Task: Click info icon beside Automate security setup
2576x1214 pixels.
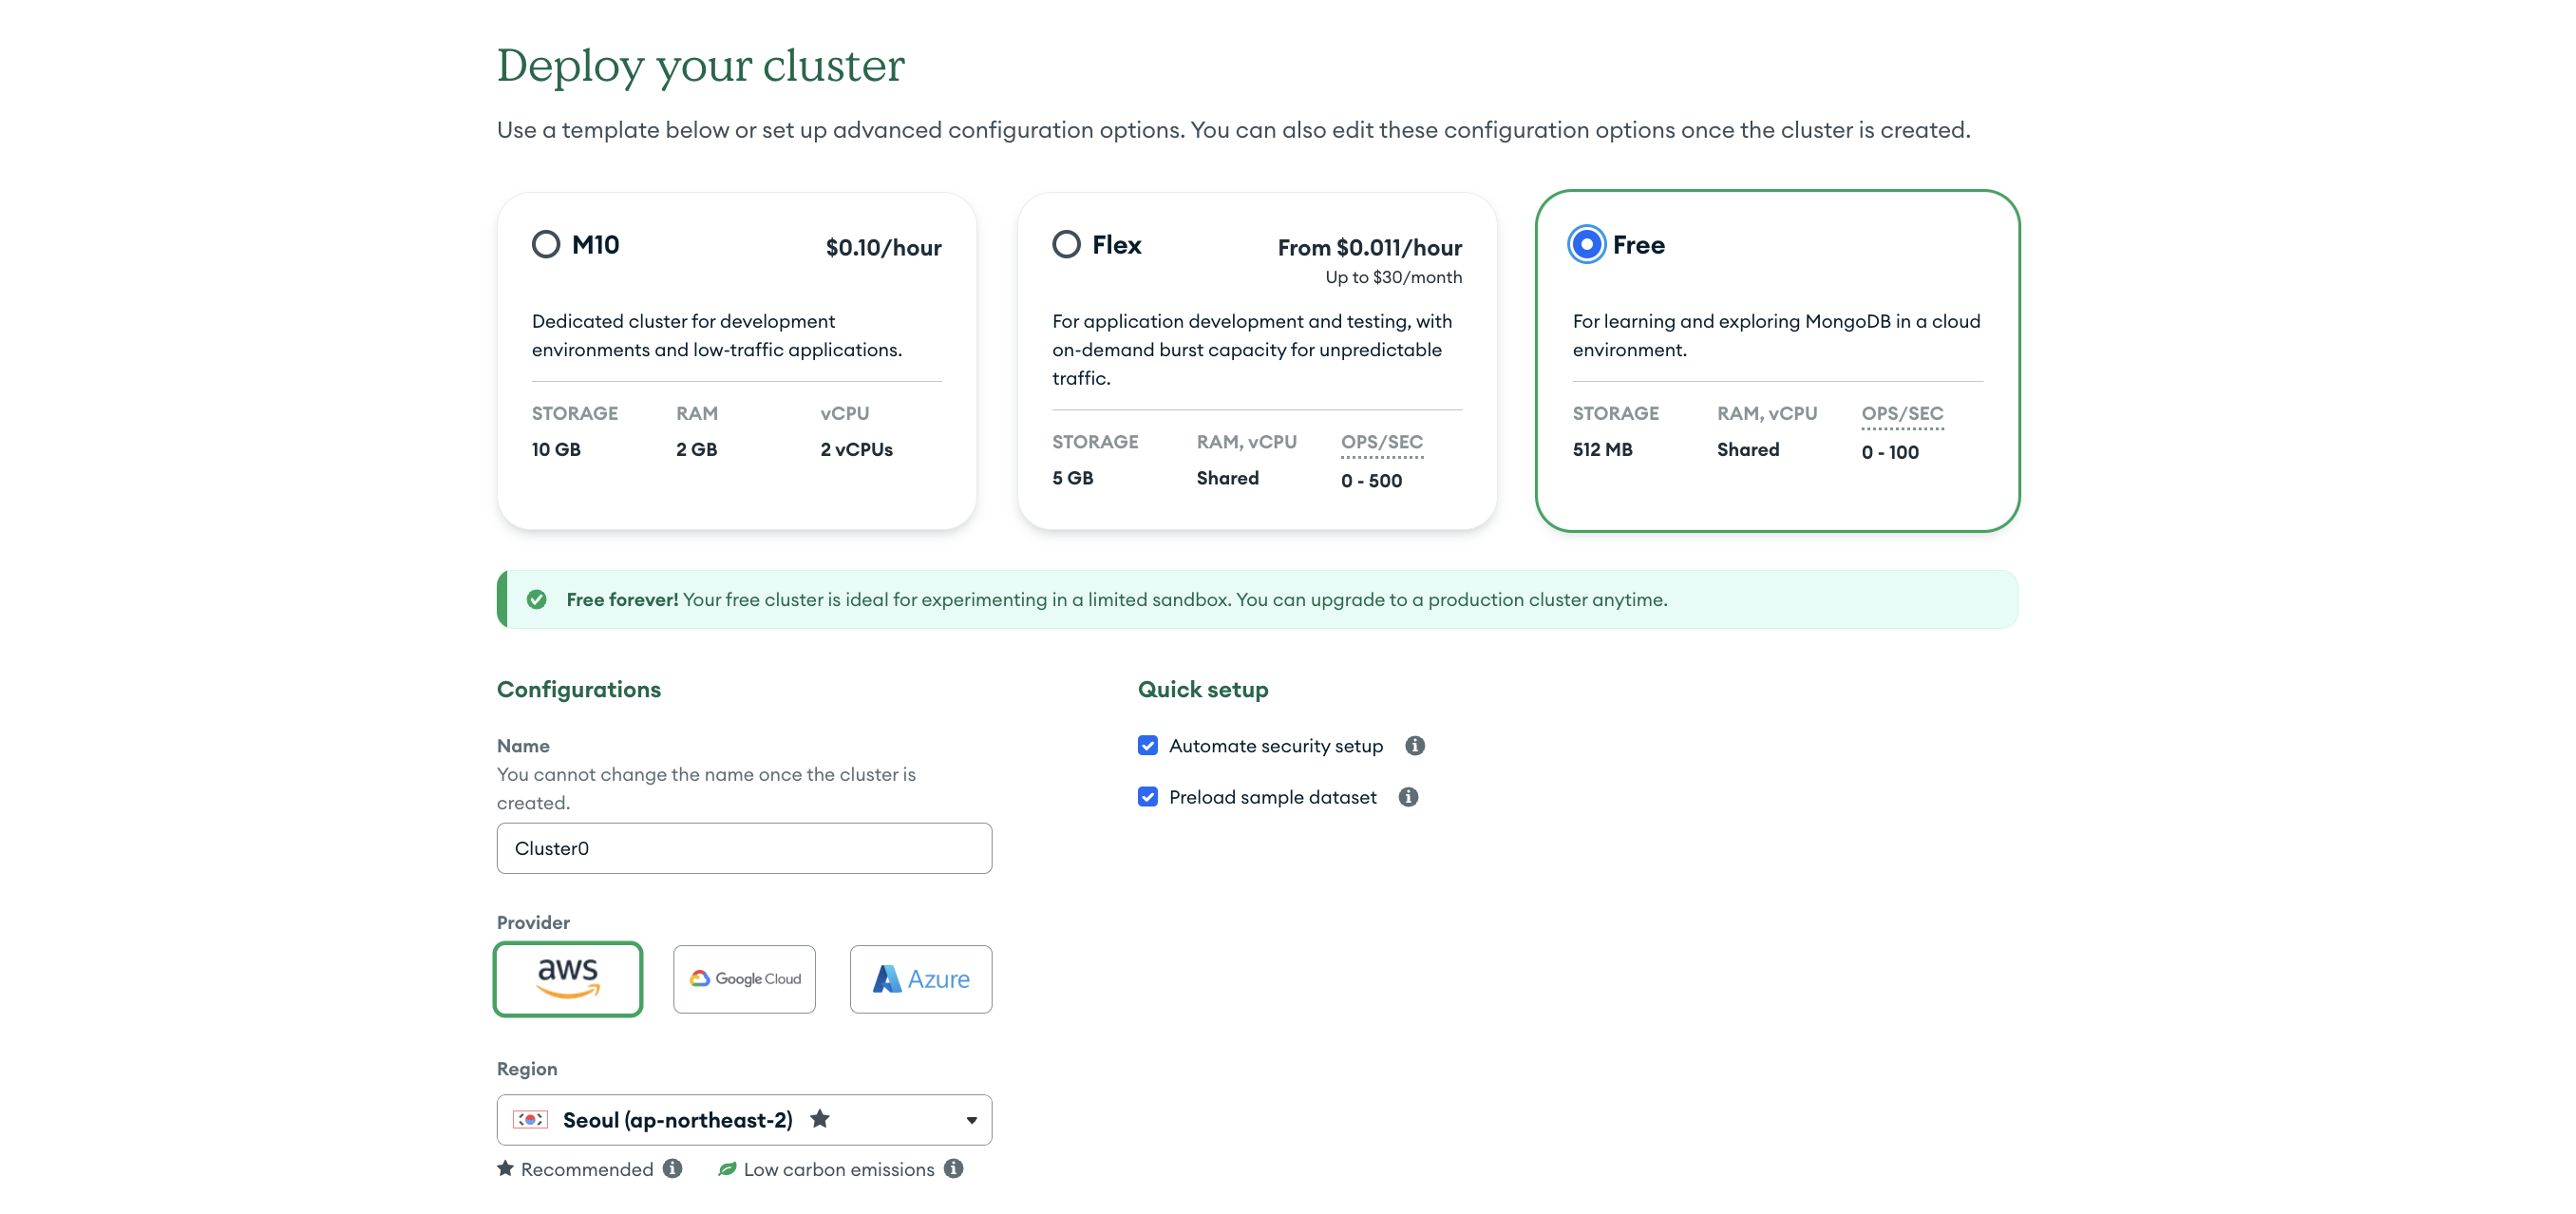Action: (1414, 745)
